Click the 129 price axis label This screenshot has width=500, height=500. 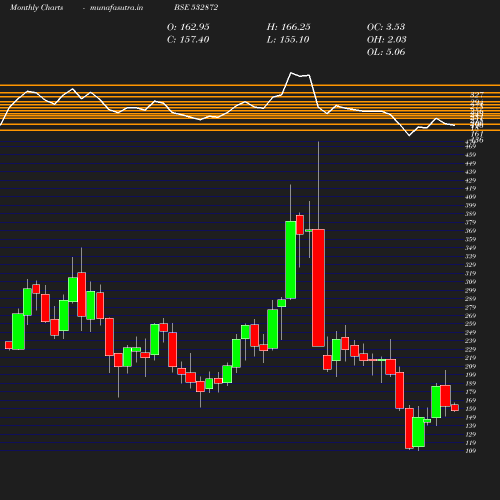coord(470,435)
